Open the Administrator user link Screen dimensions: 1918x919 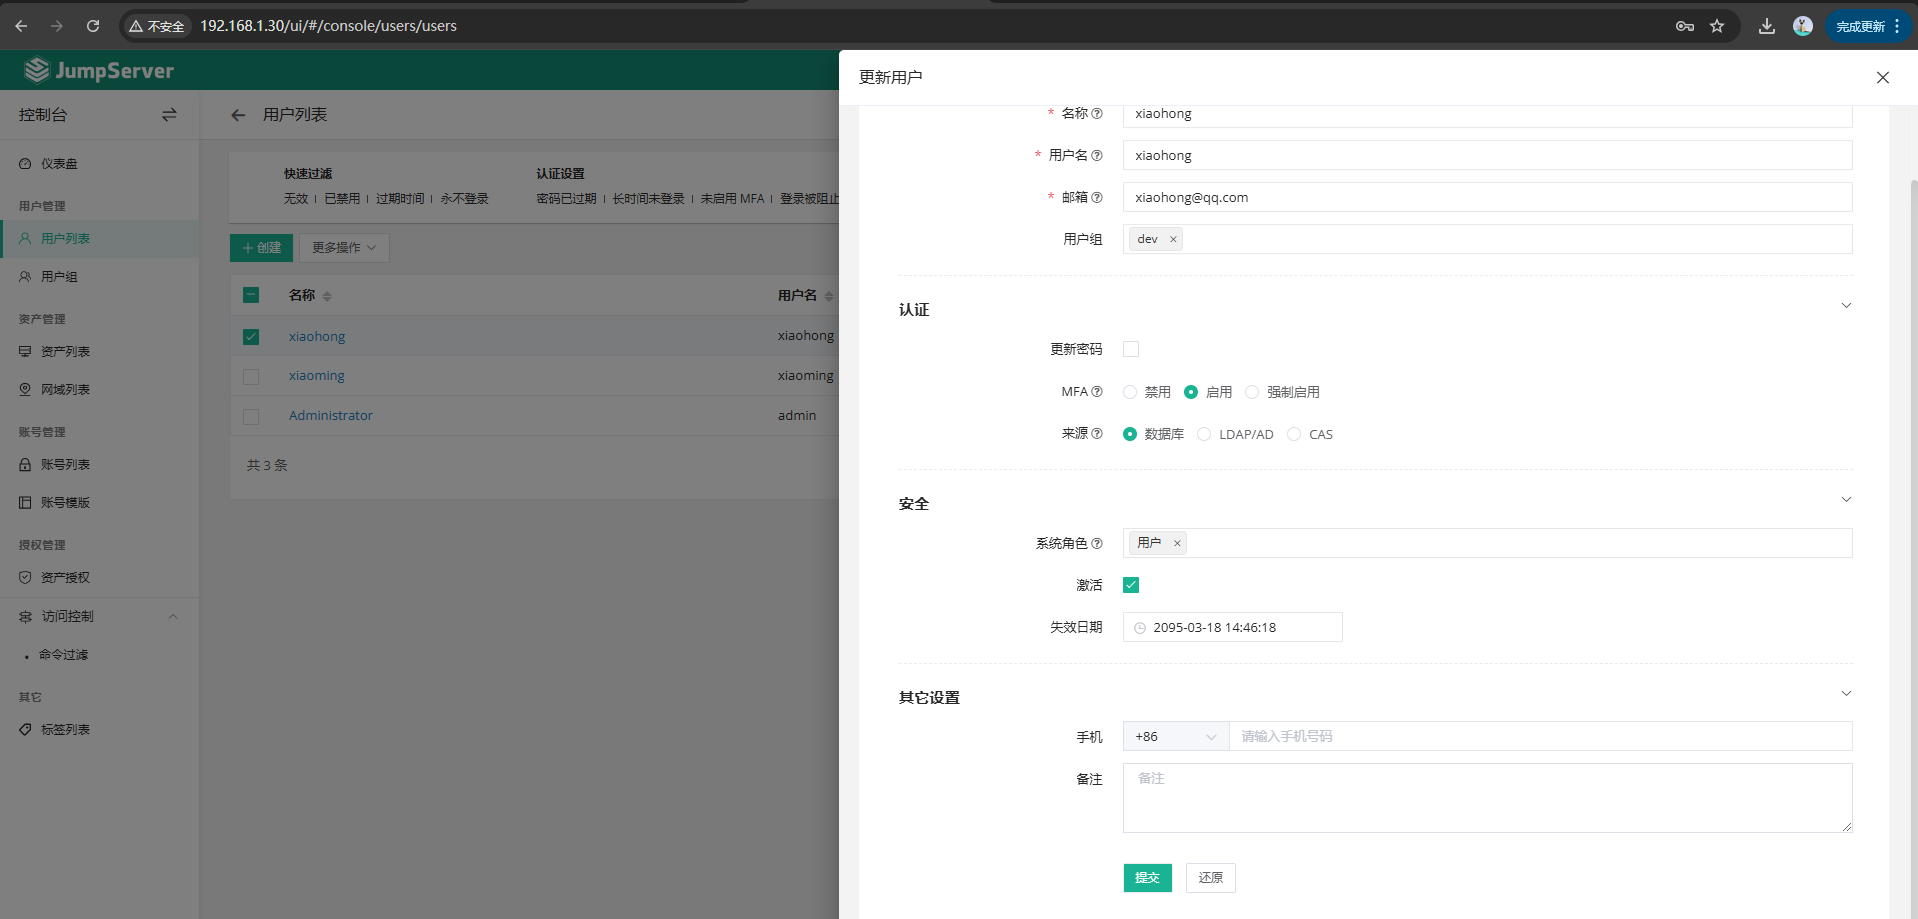331,416
